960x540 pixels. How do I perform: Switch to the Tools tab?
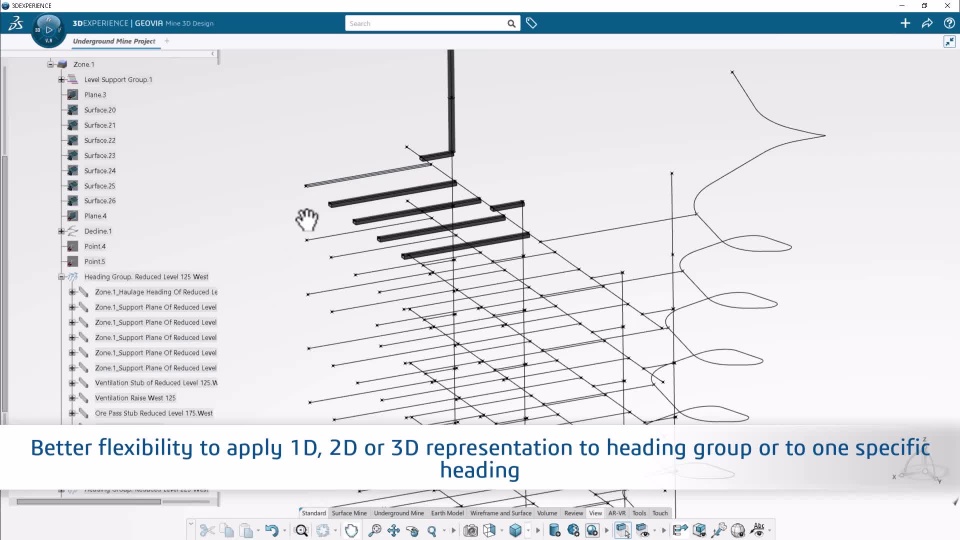click(639, 513)
